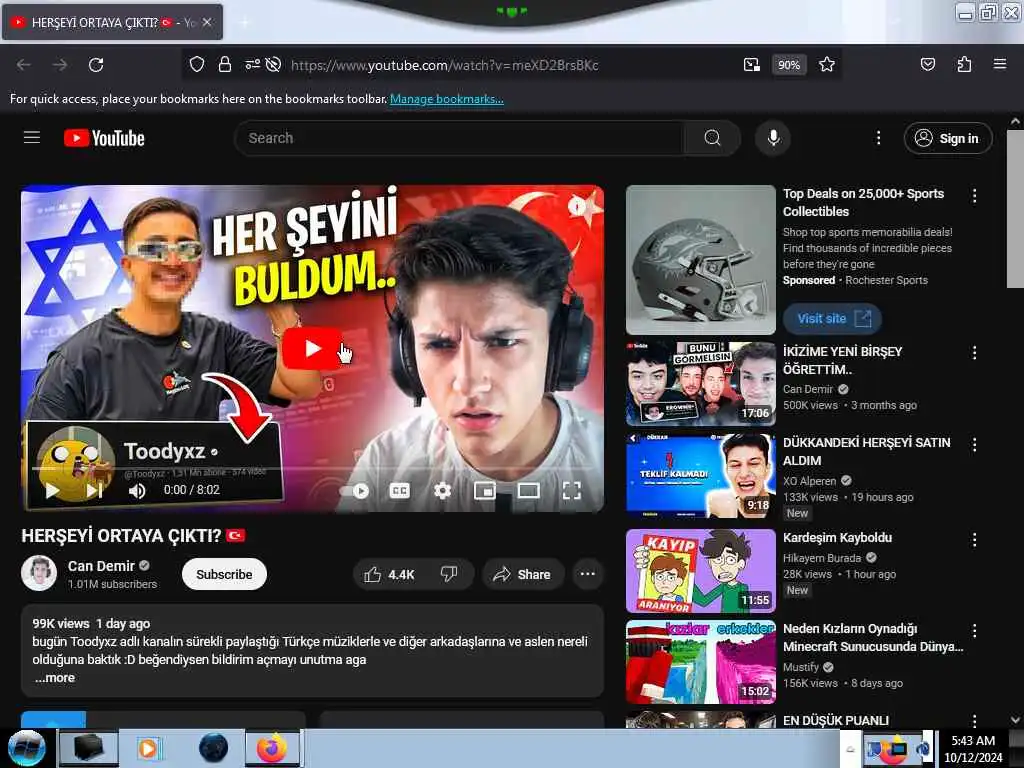Open player settings gear

click(x=443, y=490)
